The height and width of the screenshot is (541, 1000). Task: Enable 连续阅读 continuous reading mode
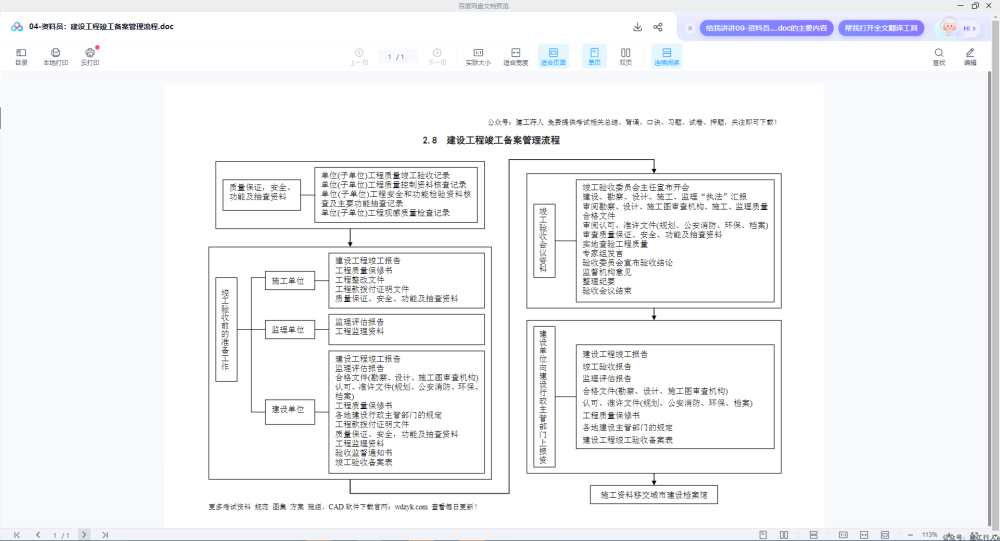666,56
